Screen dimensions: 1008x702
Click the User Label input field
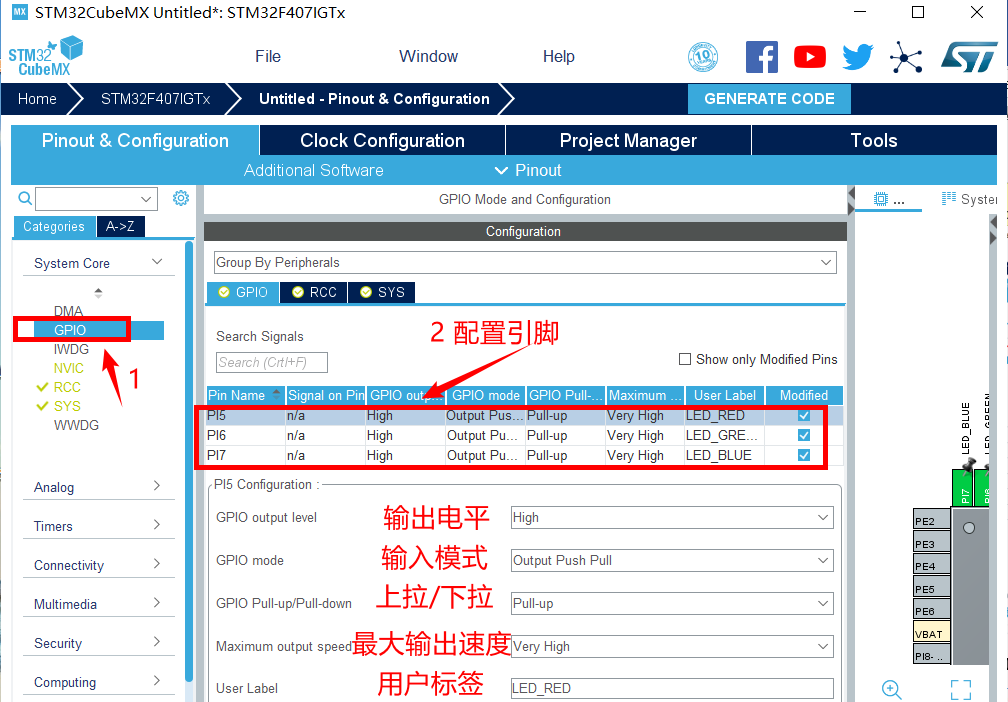point(672,688)
